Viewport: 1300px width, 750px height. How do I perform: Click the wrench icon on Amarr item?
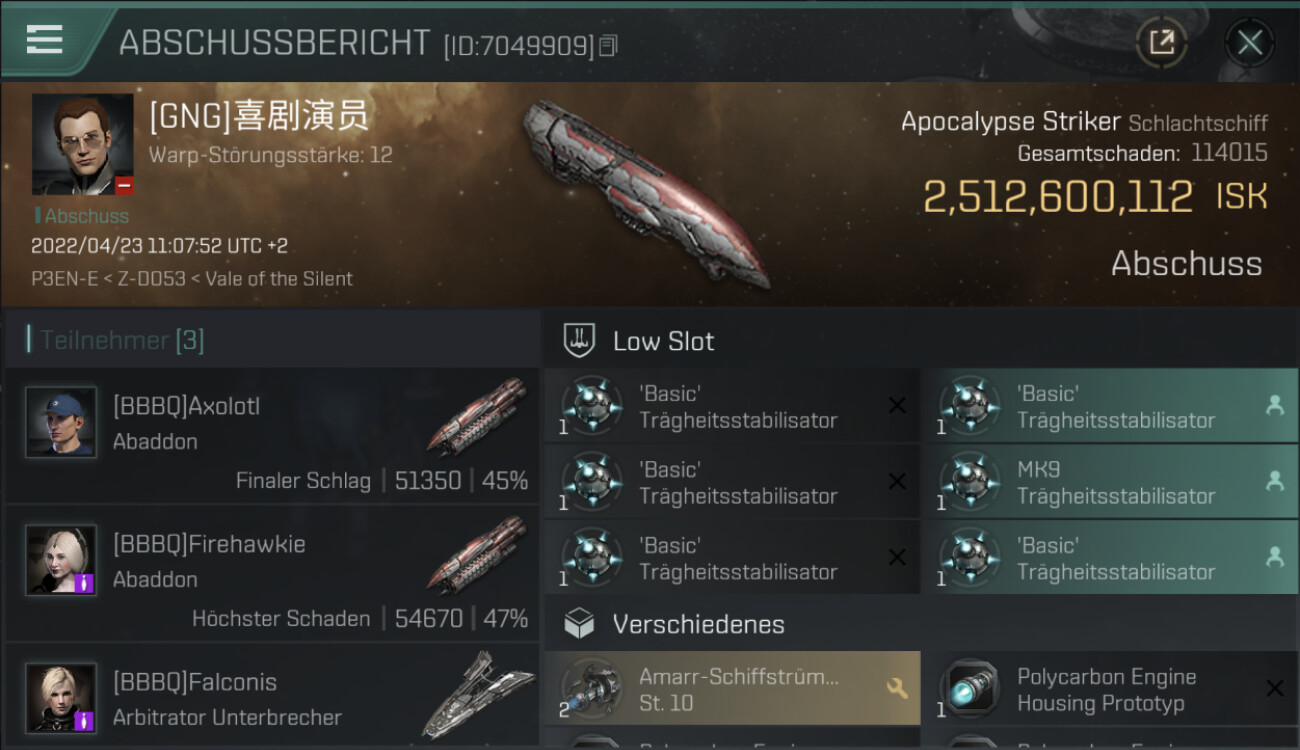pos(897,688)
